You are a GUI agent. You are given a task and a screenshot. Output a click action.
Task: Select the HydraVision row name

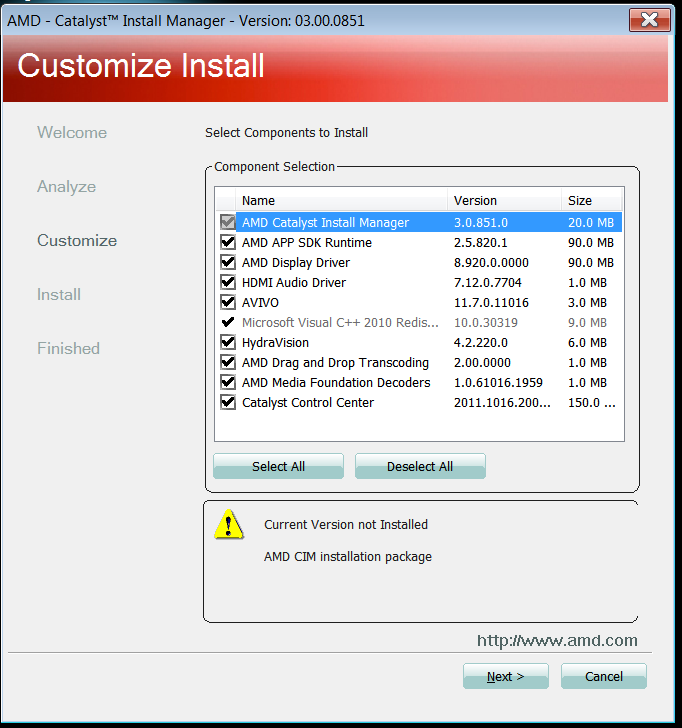pos(275,342)
